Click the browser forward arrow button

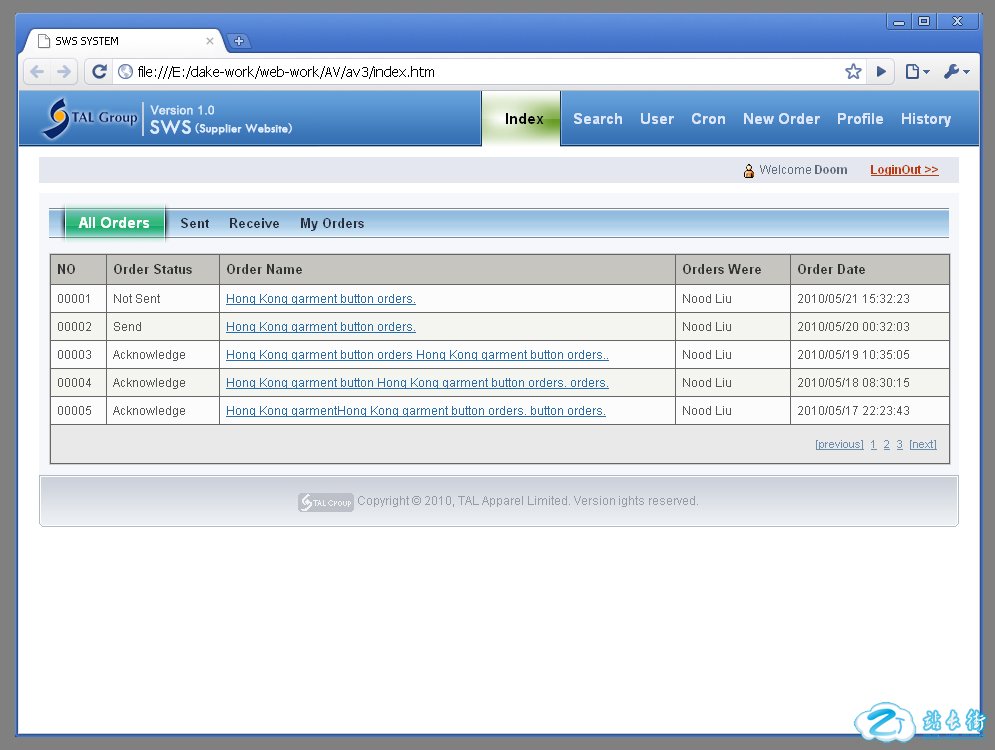(x=64, y=72)
